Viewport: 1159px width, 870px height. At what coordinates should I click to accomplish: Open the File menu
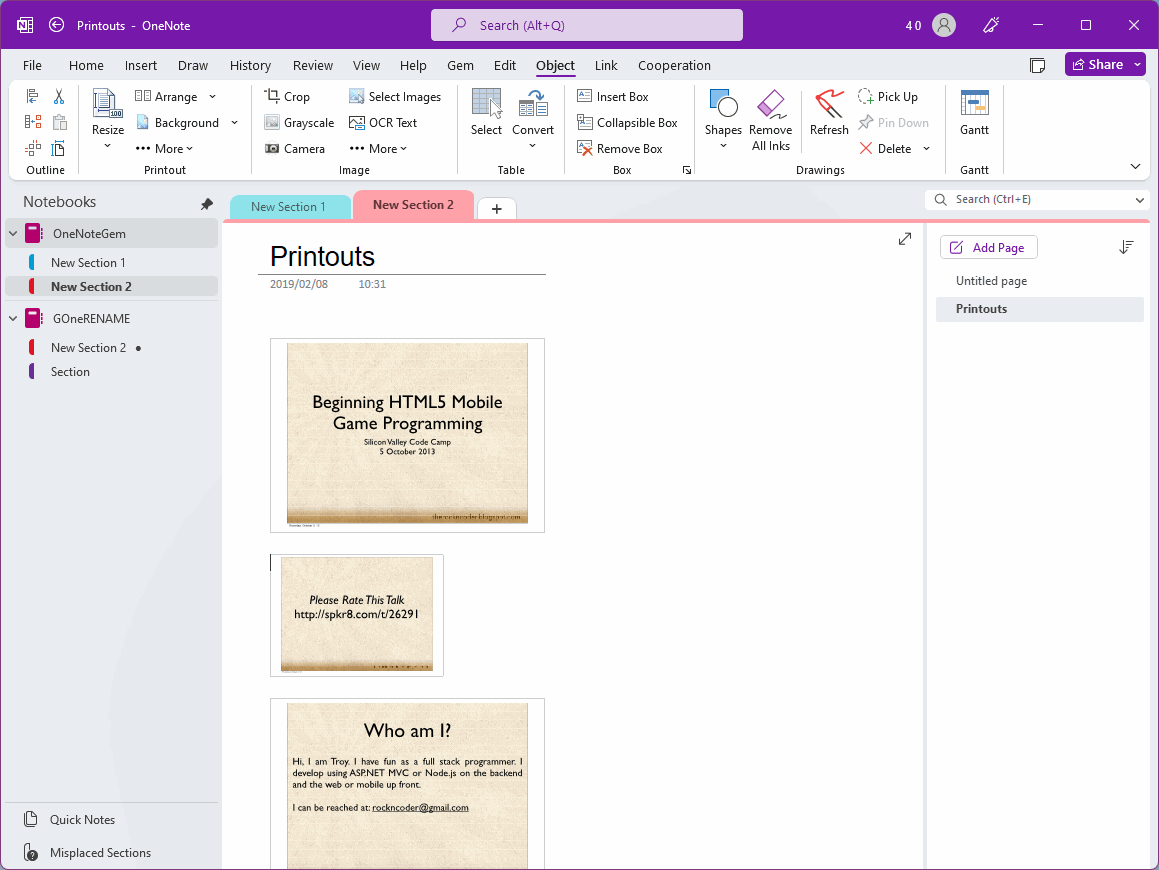click(33, 65)
